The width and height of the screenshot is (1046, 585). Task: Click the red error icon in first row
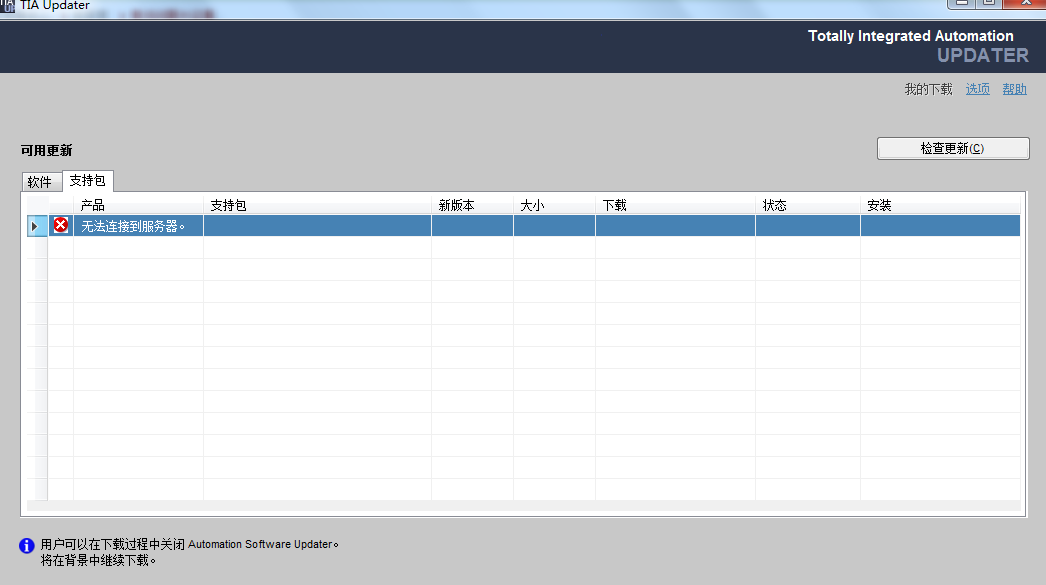(61, 225)
